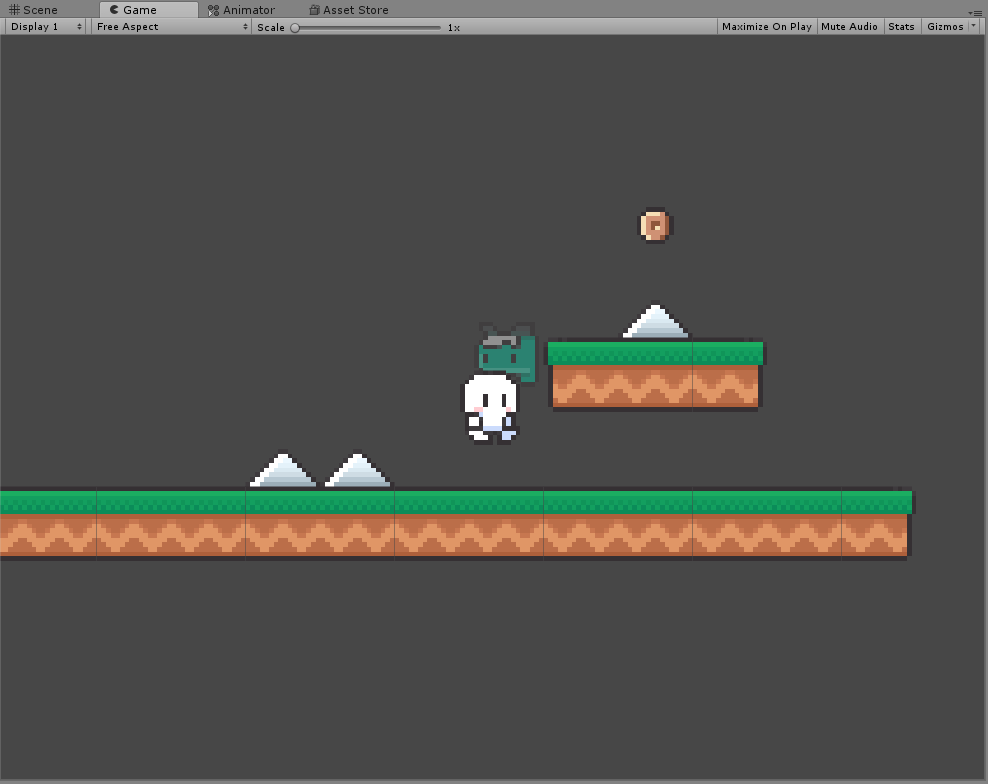Click the 1x scale value
This screenshot has width=988, height=784.
point(454,28)
